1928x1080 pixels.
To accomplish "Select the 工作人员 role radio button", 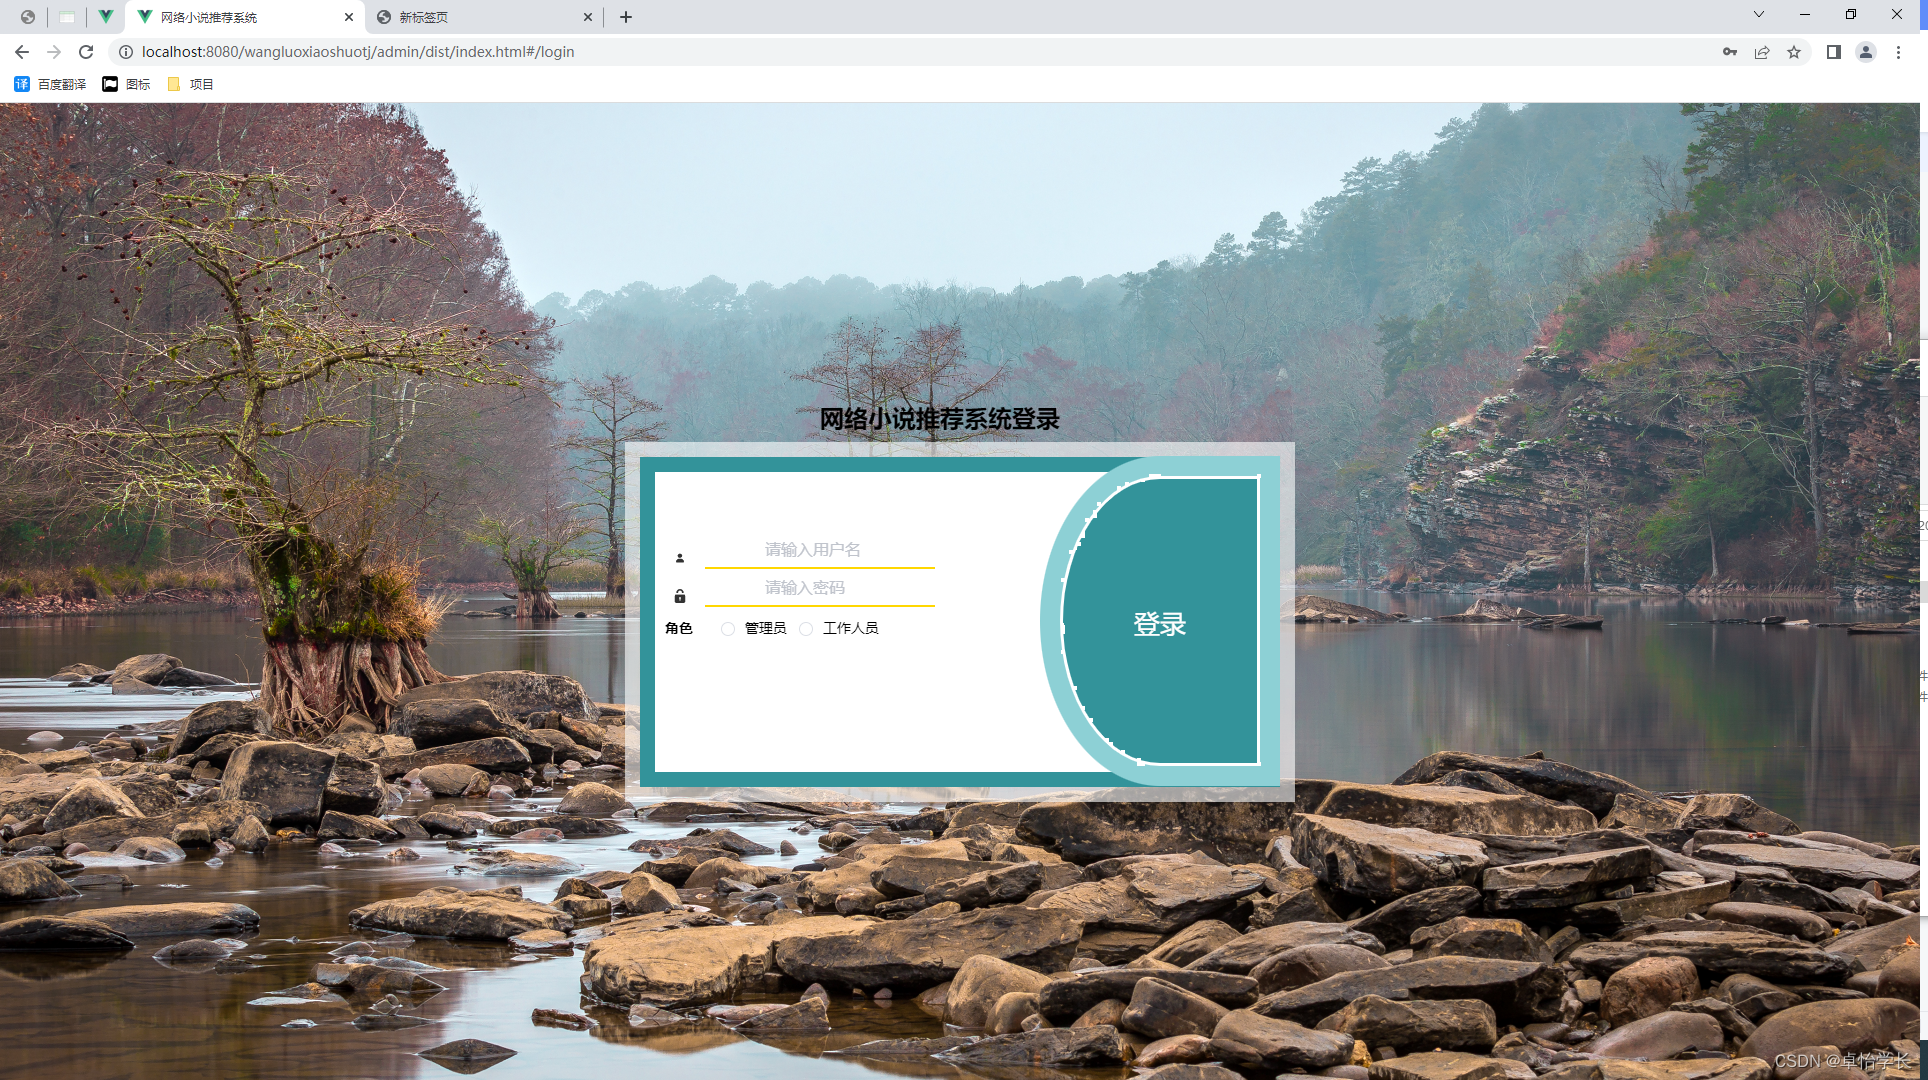I will pos(806,629).
